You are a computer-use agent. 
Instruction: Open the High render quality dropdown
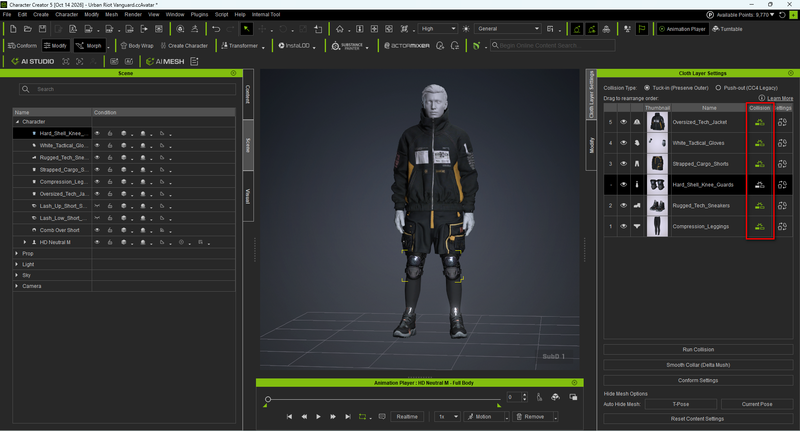pos(438,29)
